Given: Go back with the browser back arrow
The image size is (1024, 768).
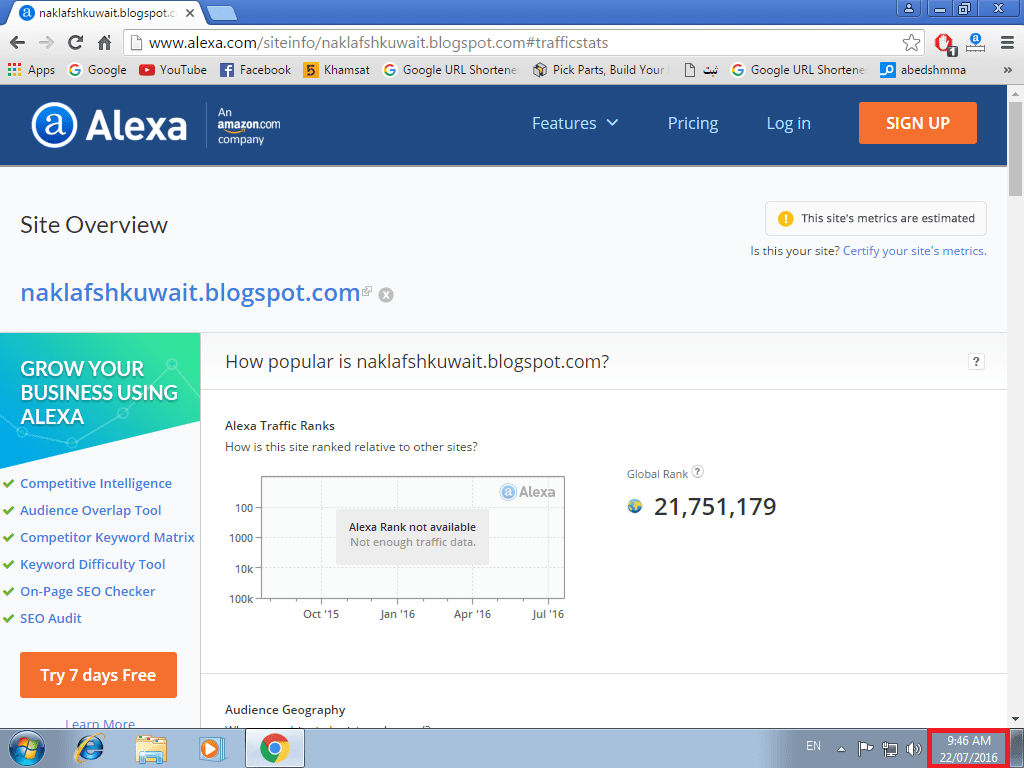Looking at the screenshot, I should pos(18,43).
